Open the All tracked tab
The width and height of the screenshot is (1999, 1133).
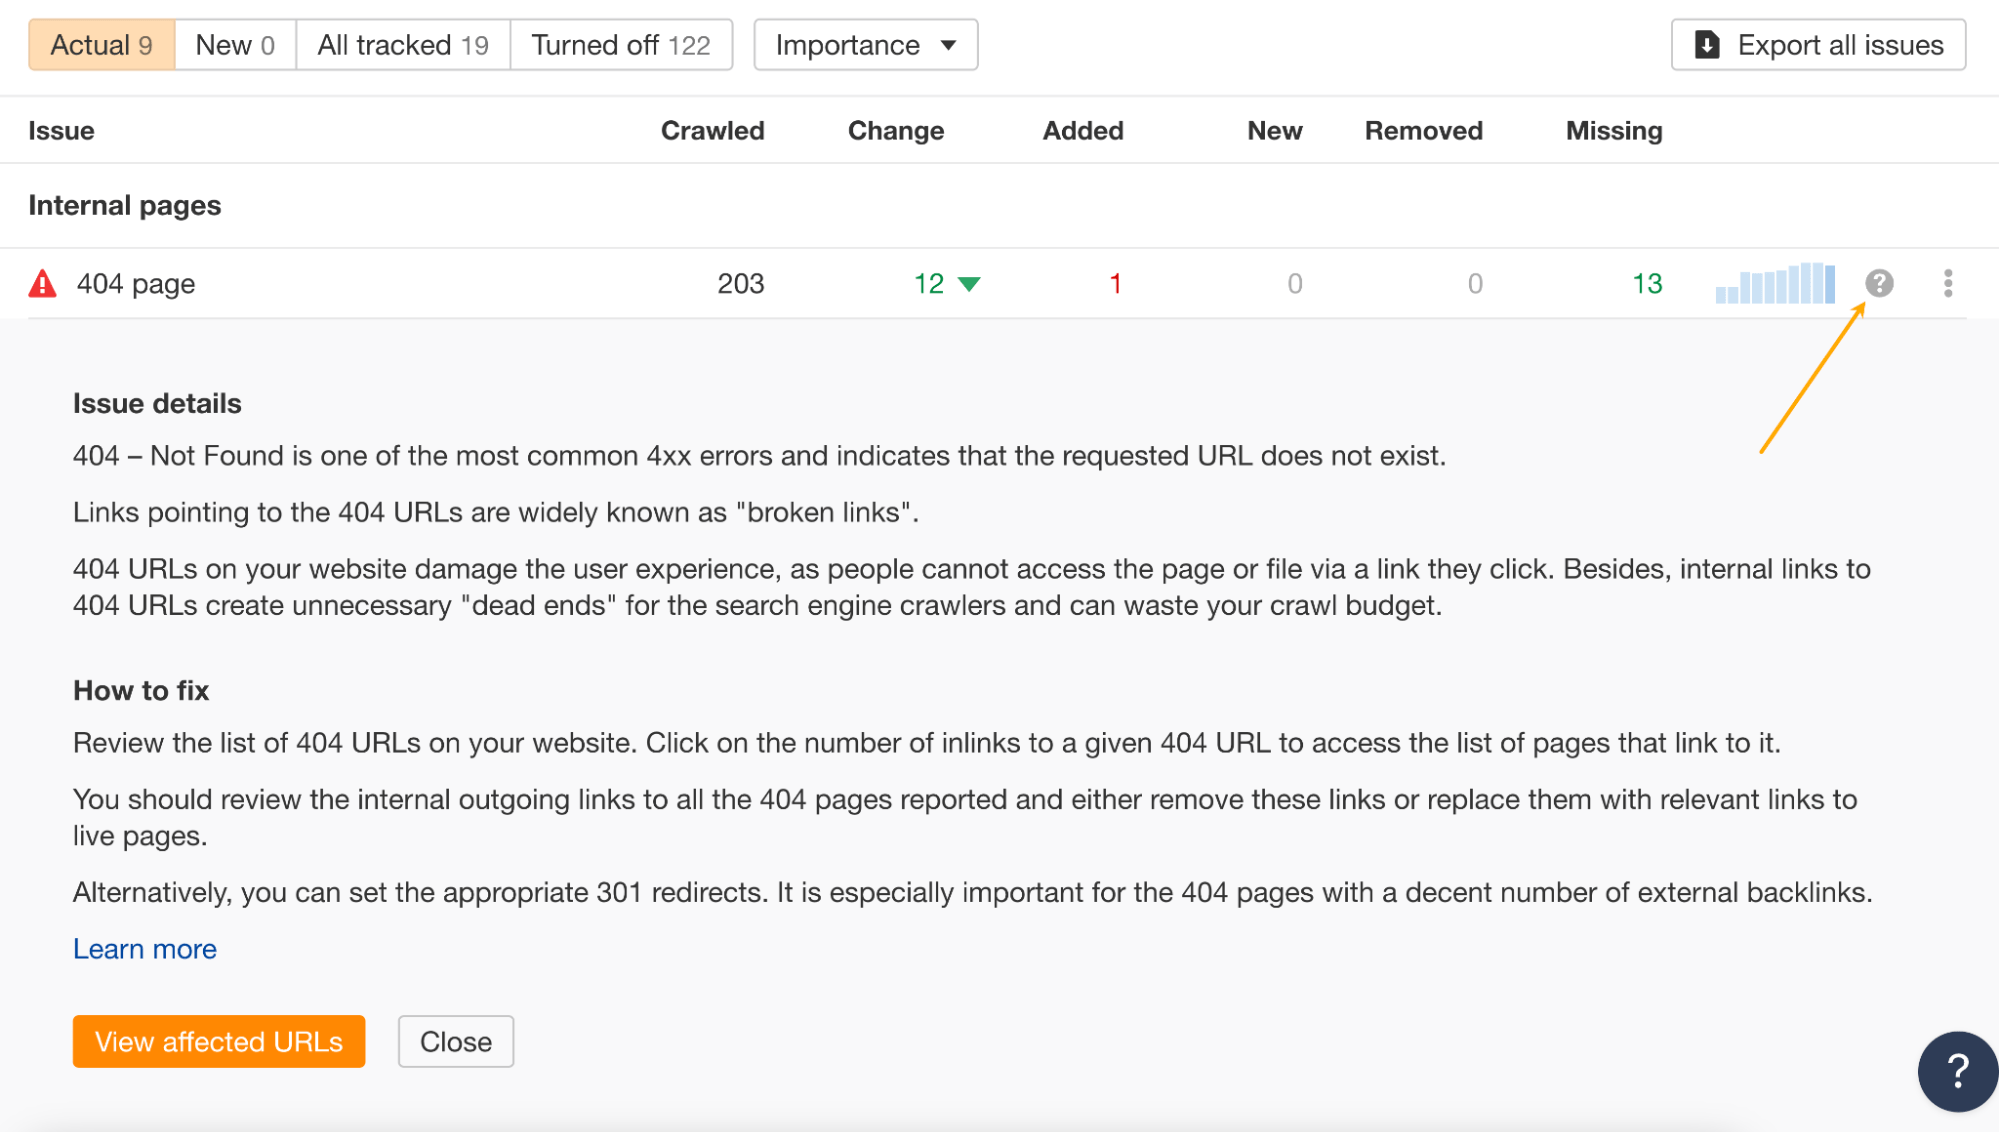(402, 44)
